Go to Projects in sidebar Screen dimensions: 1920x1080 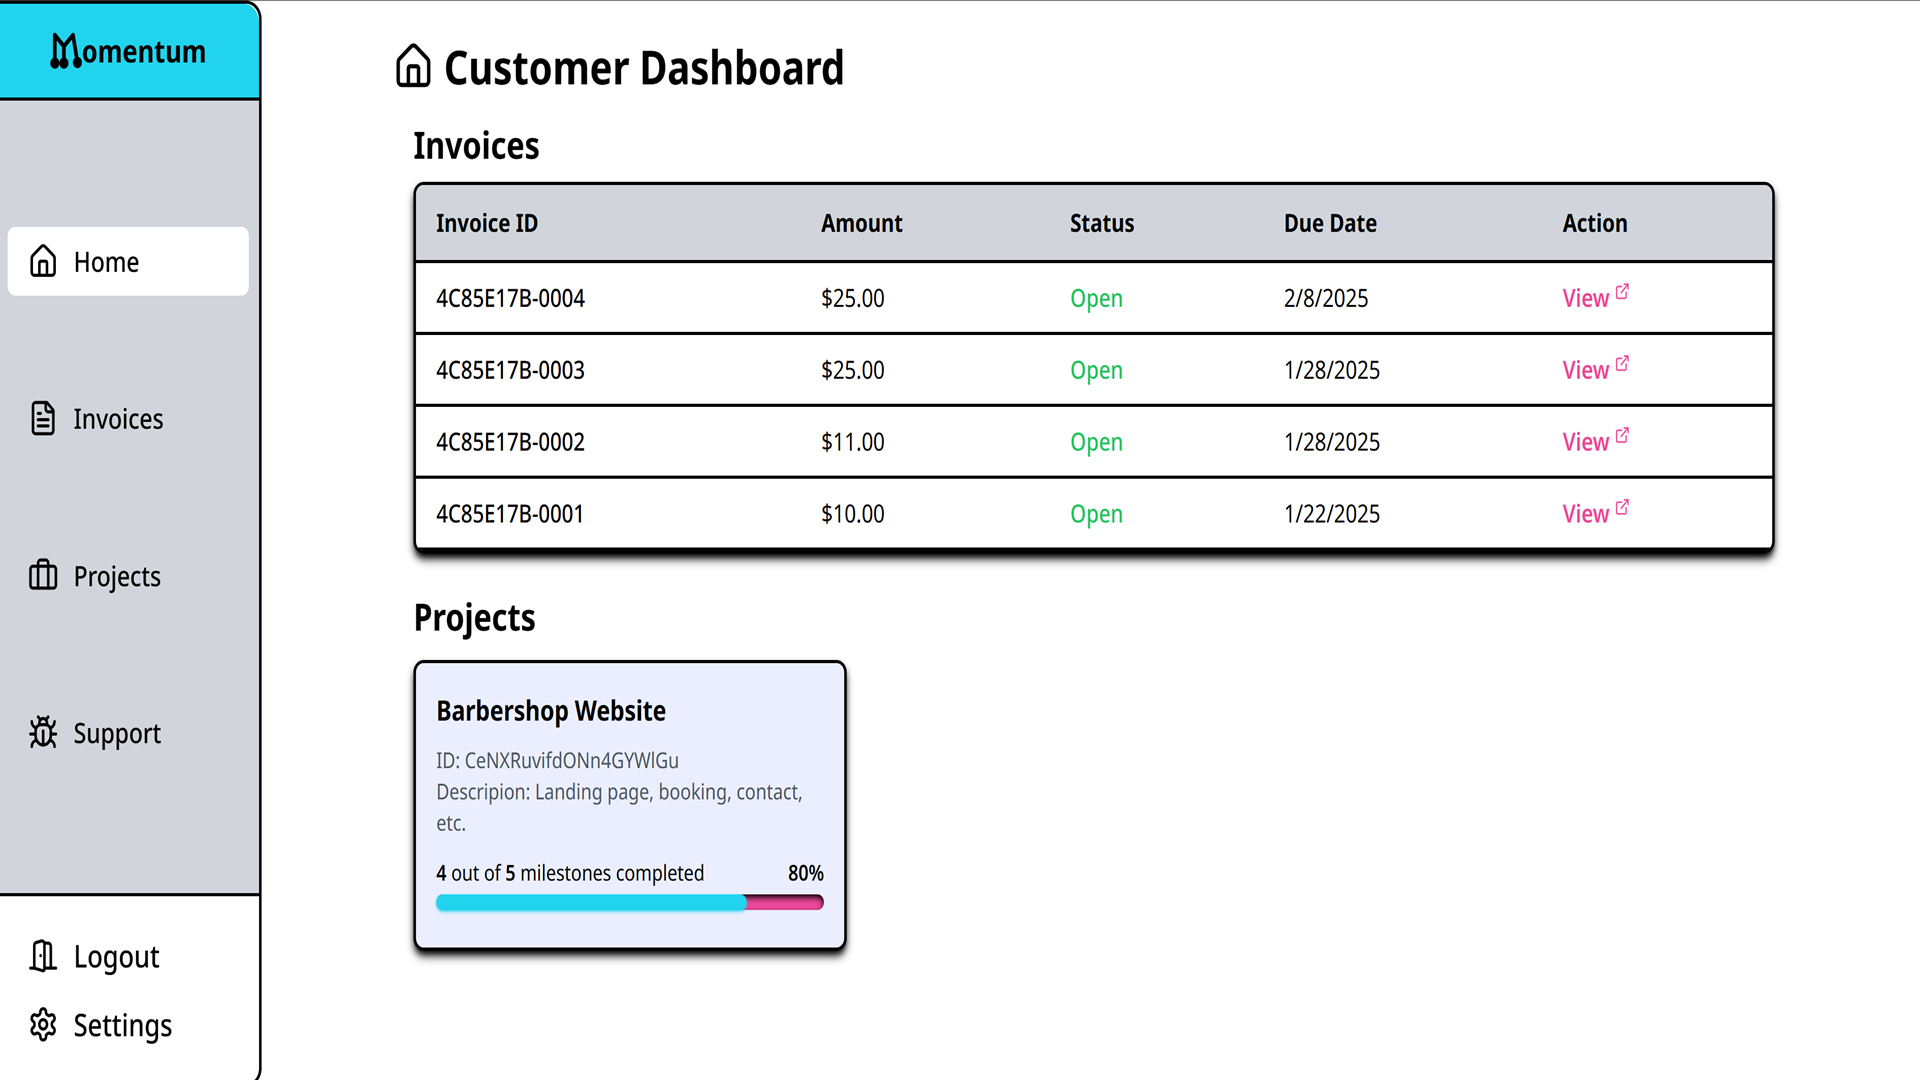coord(117,577)
